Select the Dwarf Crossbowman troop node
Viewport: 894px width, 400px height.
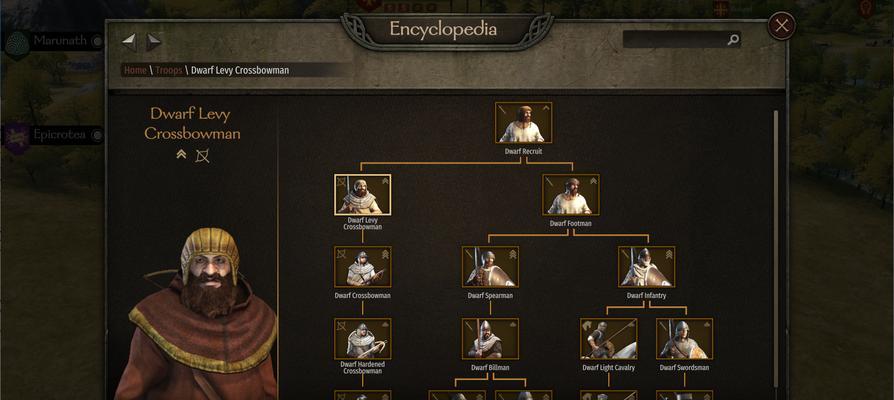click(x=363, y=267)
